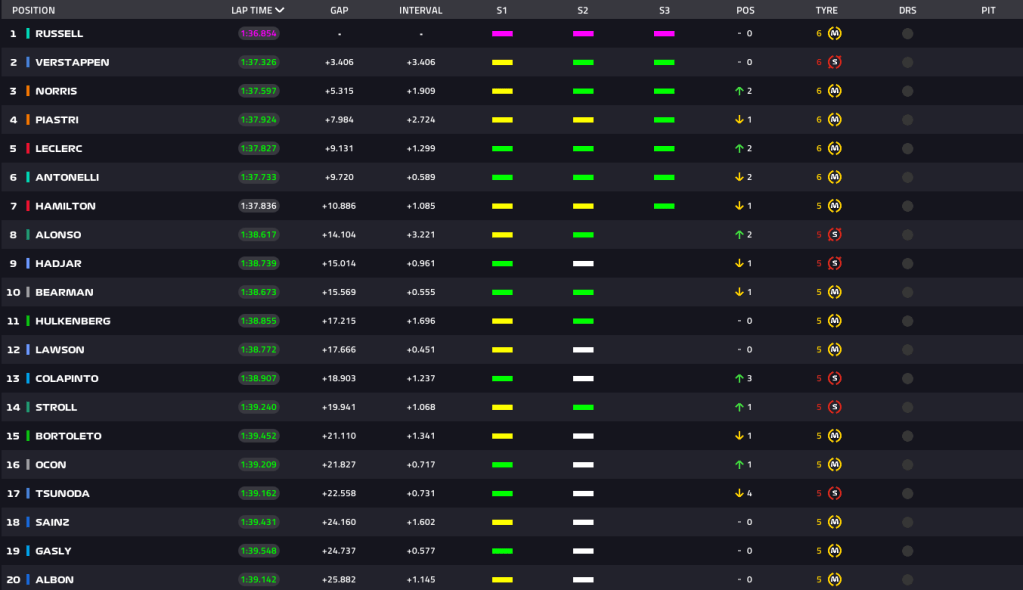Click Hadjar's soft tyre icon
The width and height of the screenshot is (1023, 590).
point(834,263)
